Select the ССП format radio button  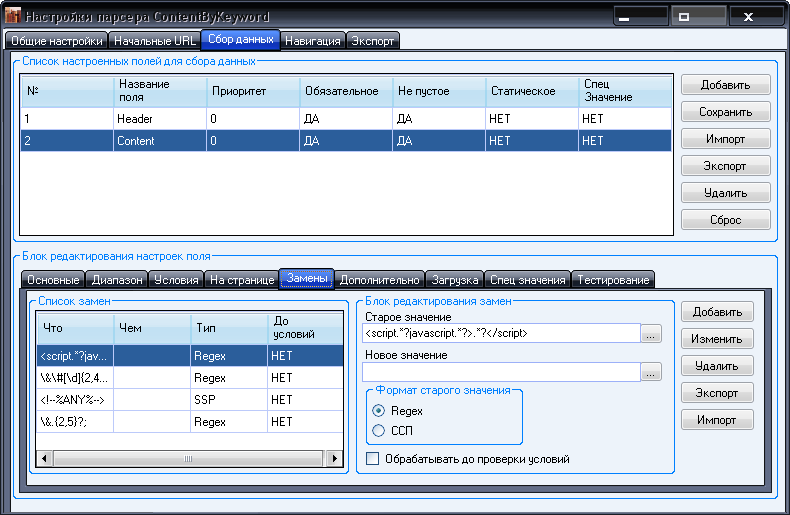point(378,430)
